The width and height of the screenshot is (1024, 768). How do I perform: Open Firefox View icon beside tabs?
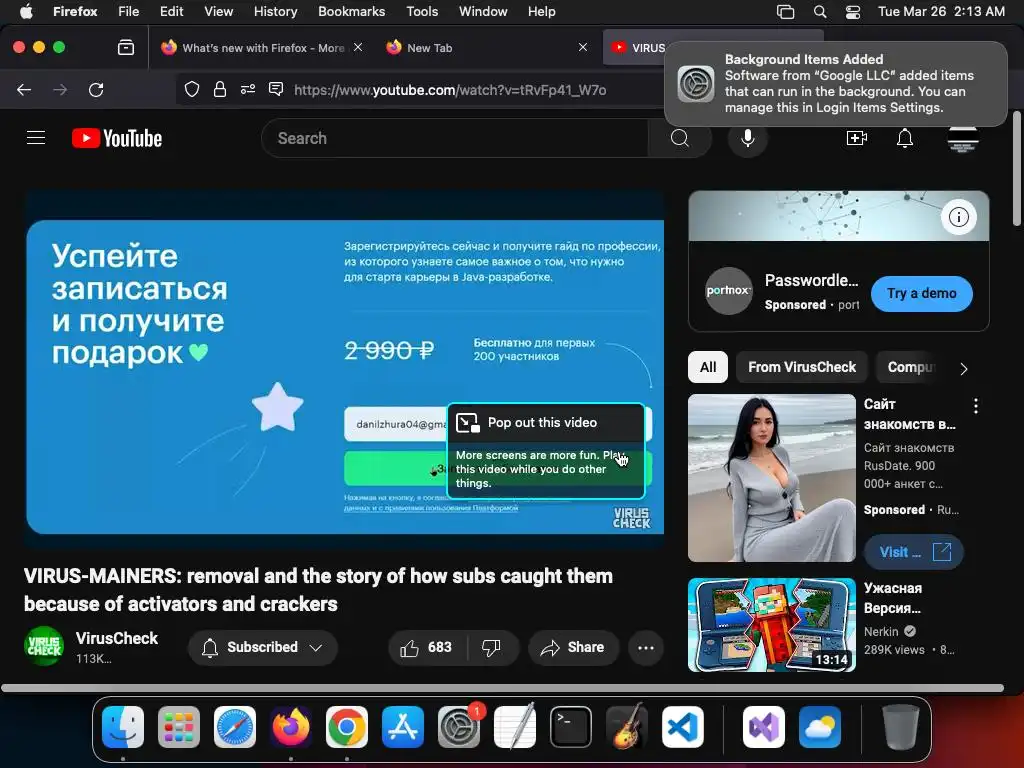[126, 48]
